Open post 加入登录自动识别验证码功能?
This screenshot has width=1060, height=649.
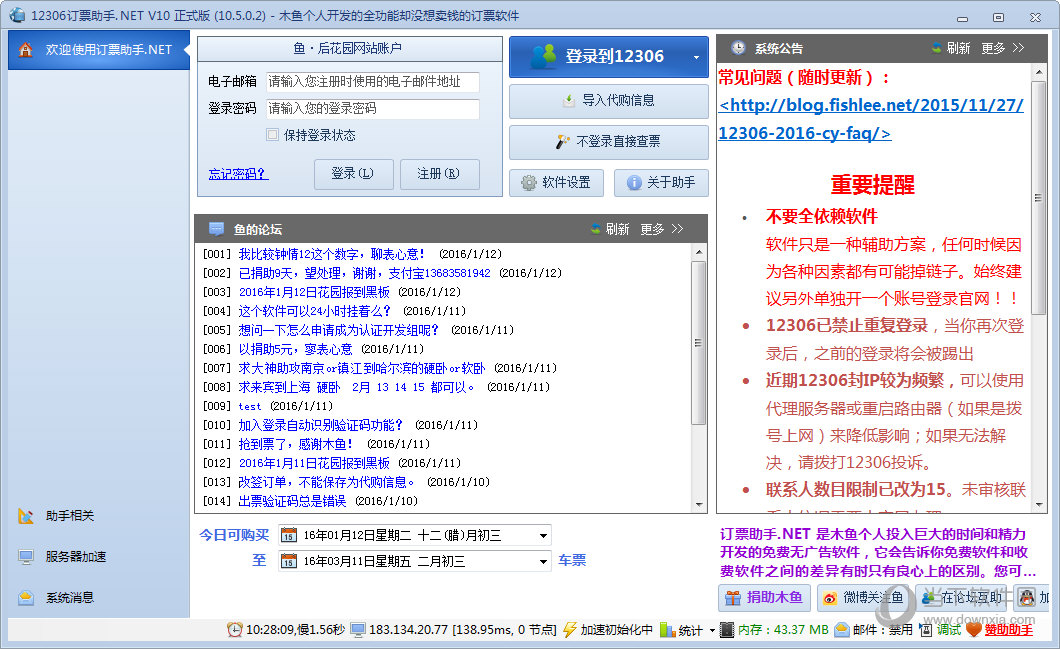point(320,425)
